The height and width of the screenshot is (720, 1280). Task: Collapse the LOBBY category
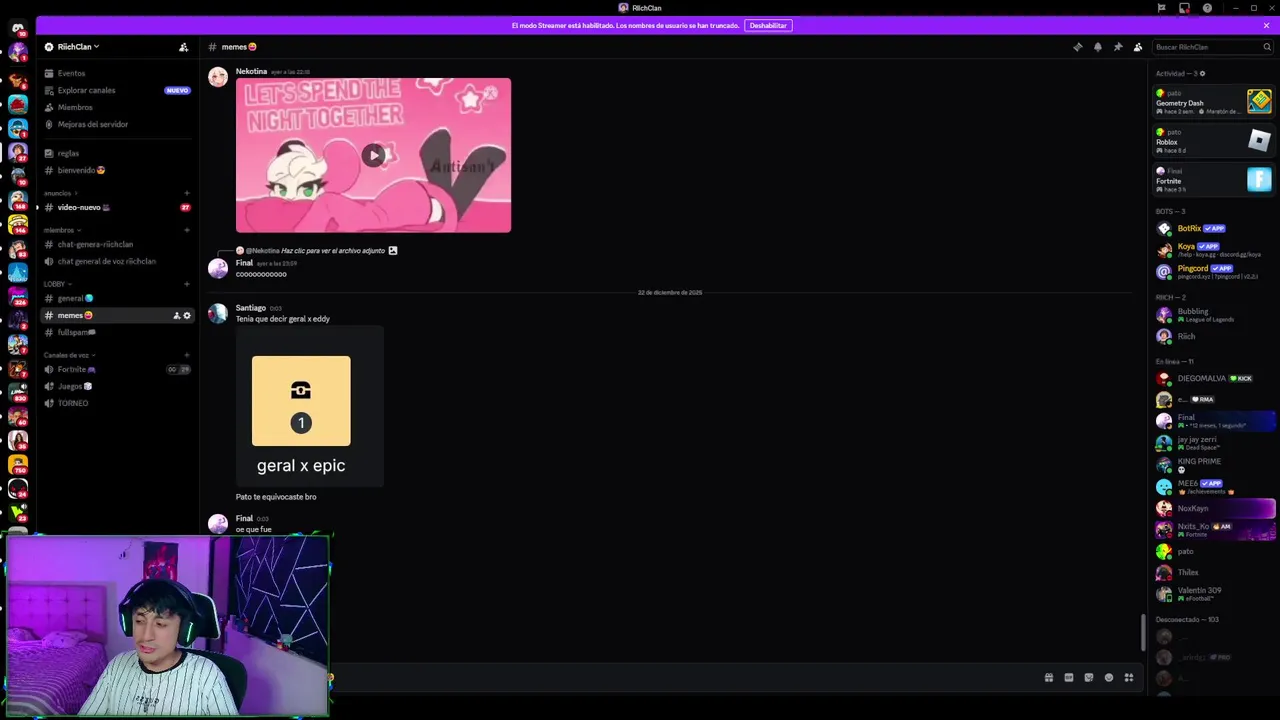58,284
